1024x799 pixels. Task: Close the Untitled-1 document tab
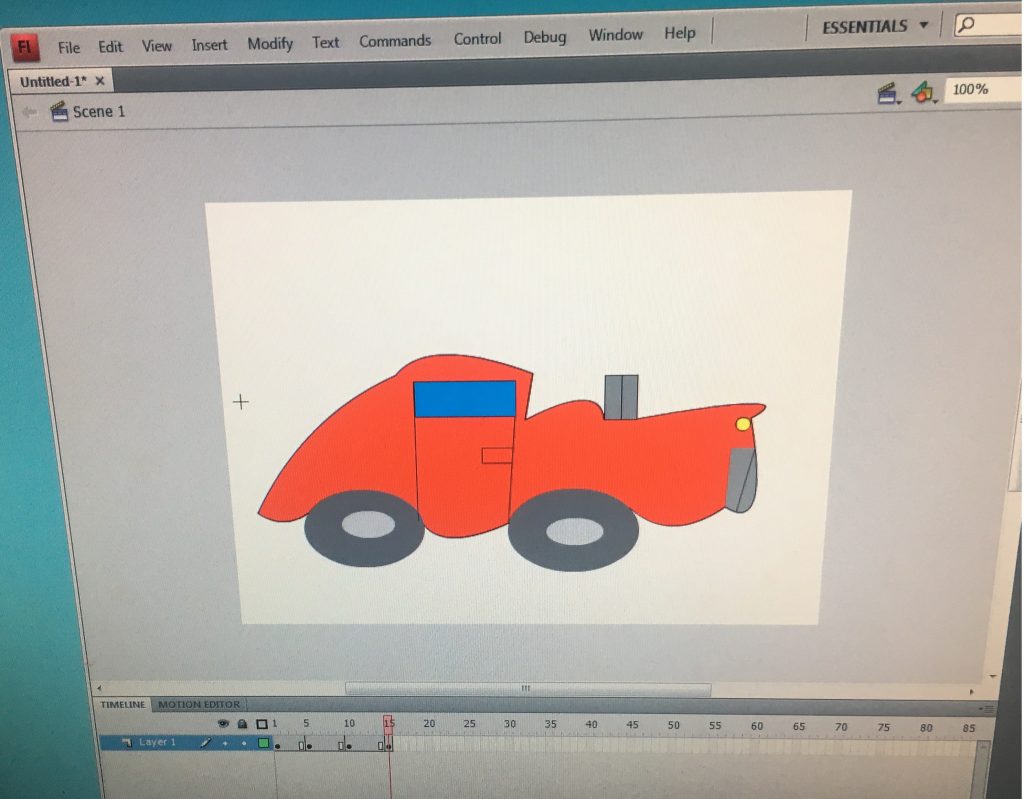click(99, 81)
